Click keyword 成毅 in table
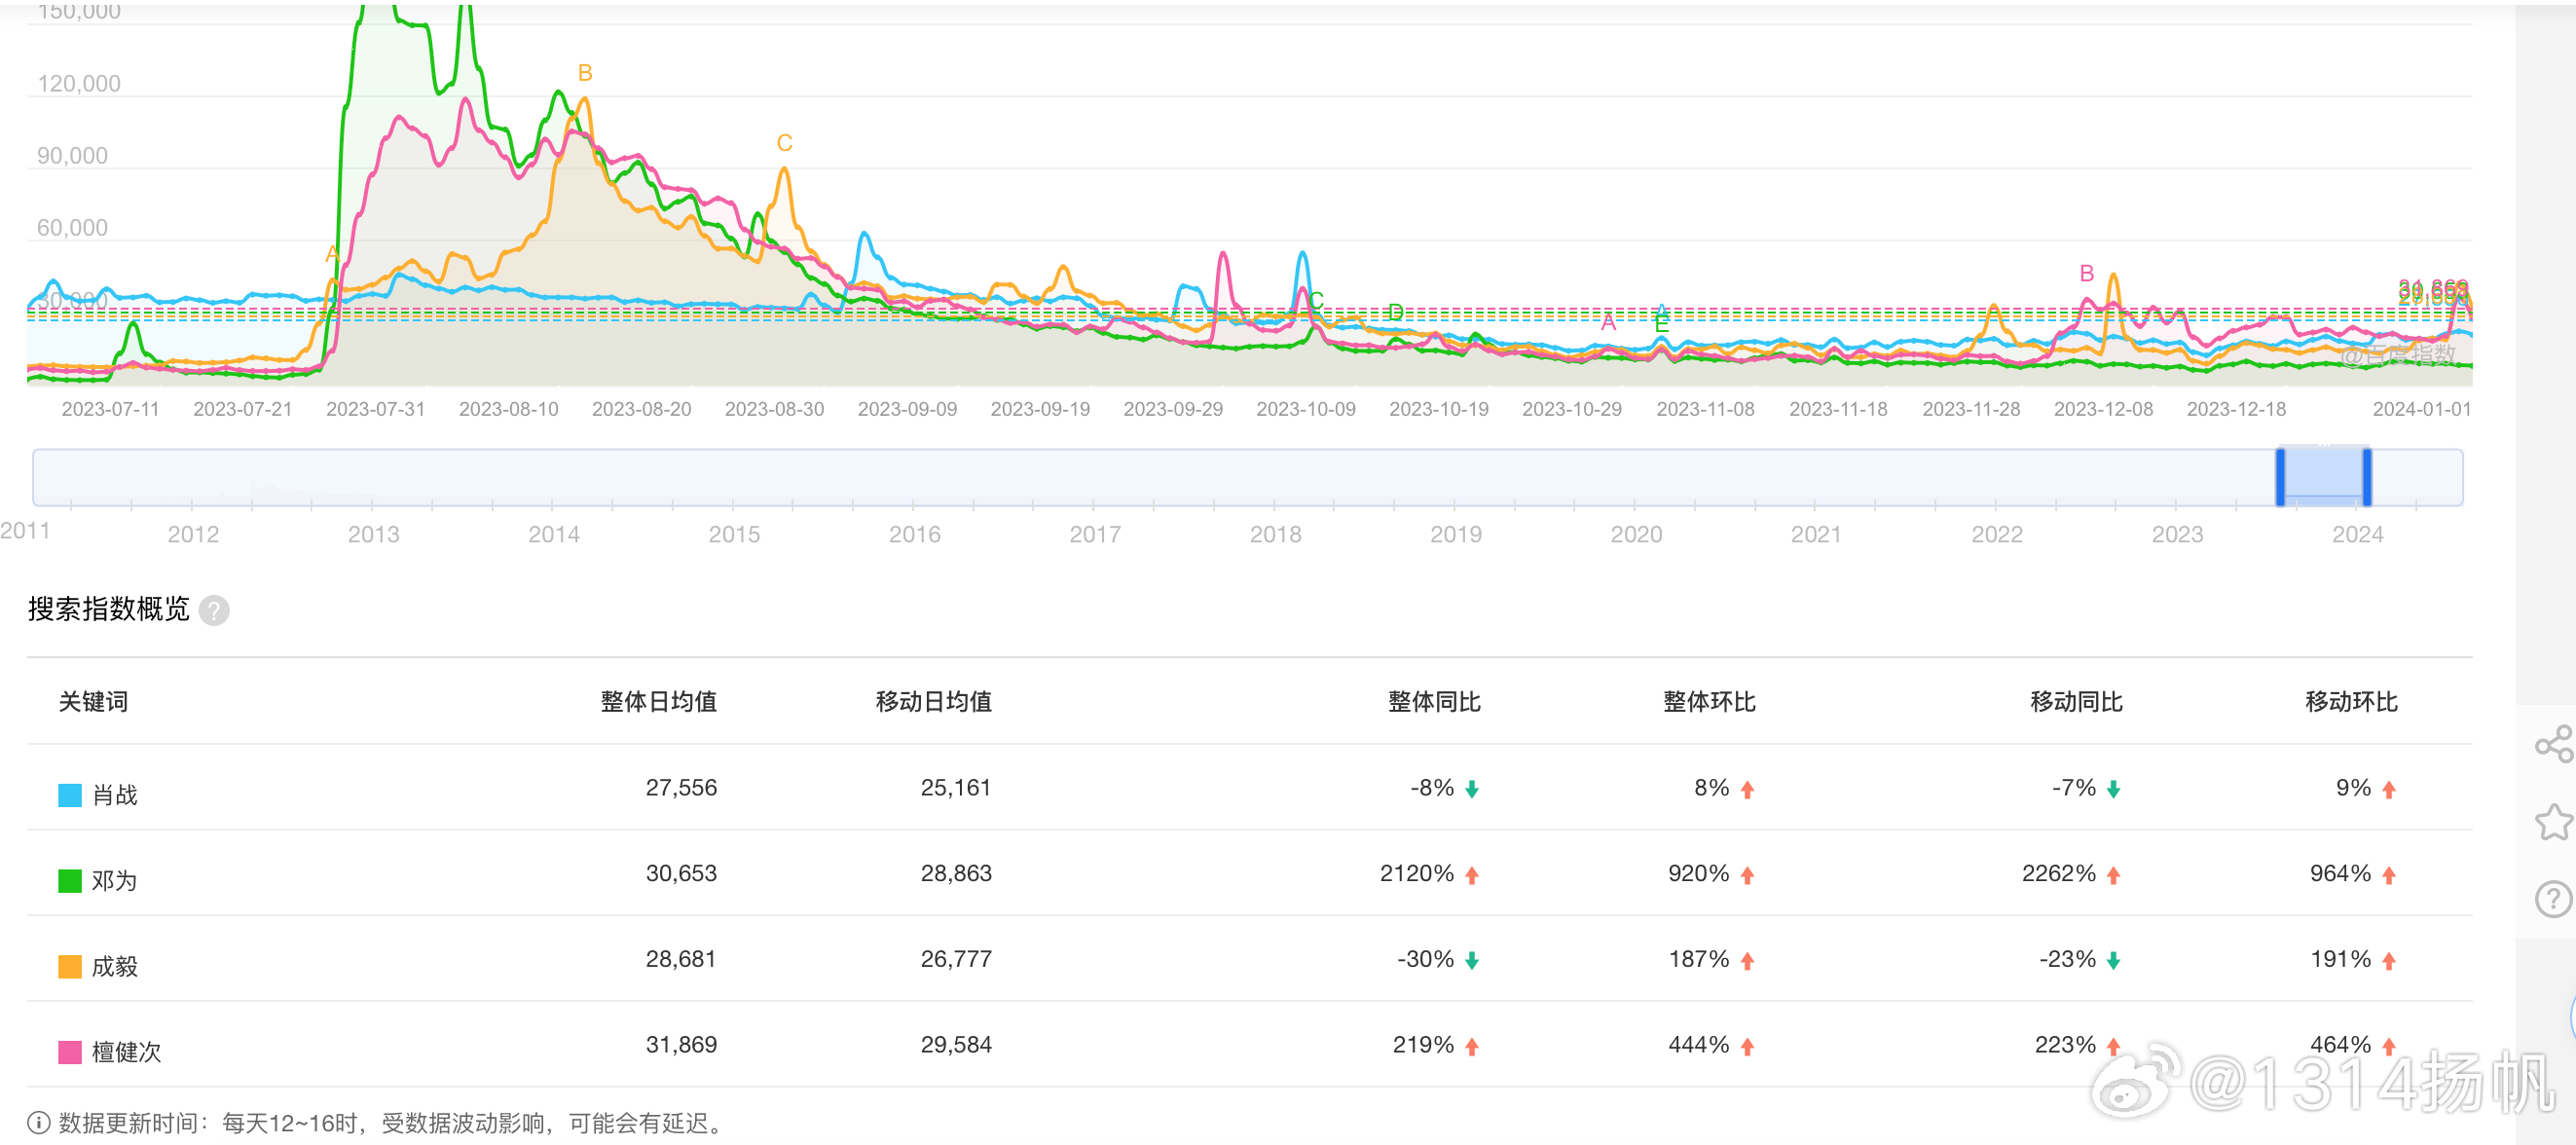Viewport: 2576px width, 1145px height. point(115,966)
